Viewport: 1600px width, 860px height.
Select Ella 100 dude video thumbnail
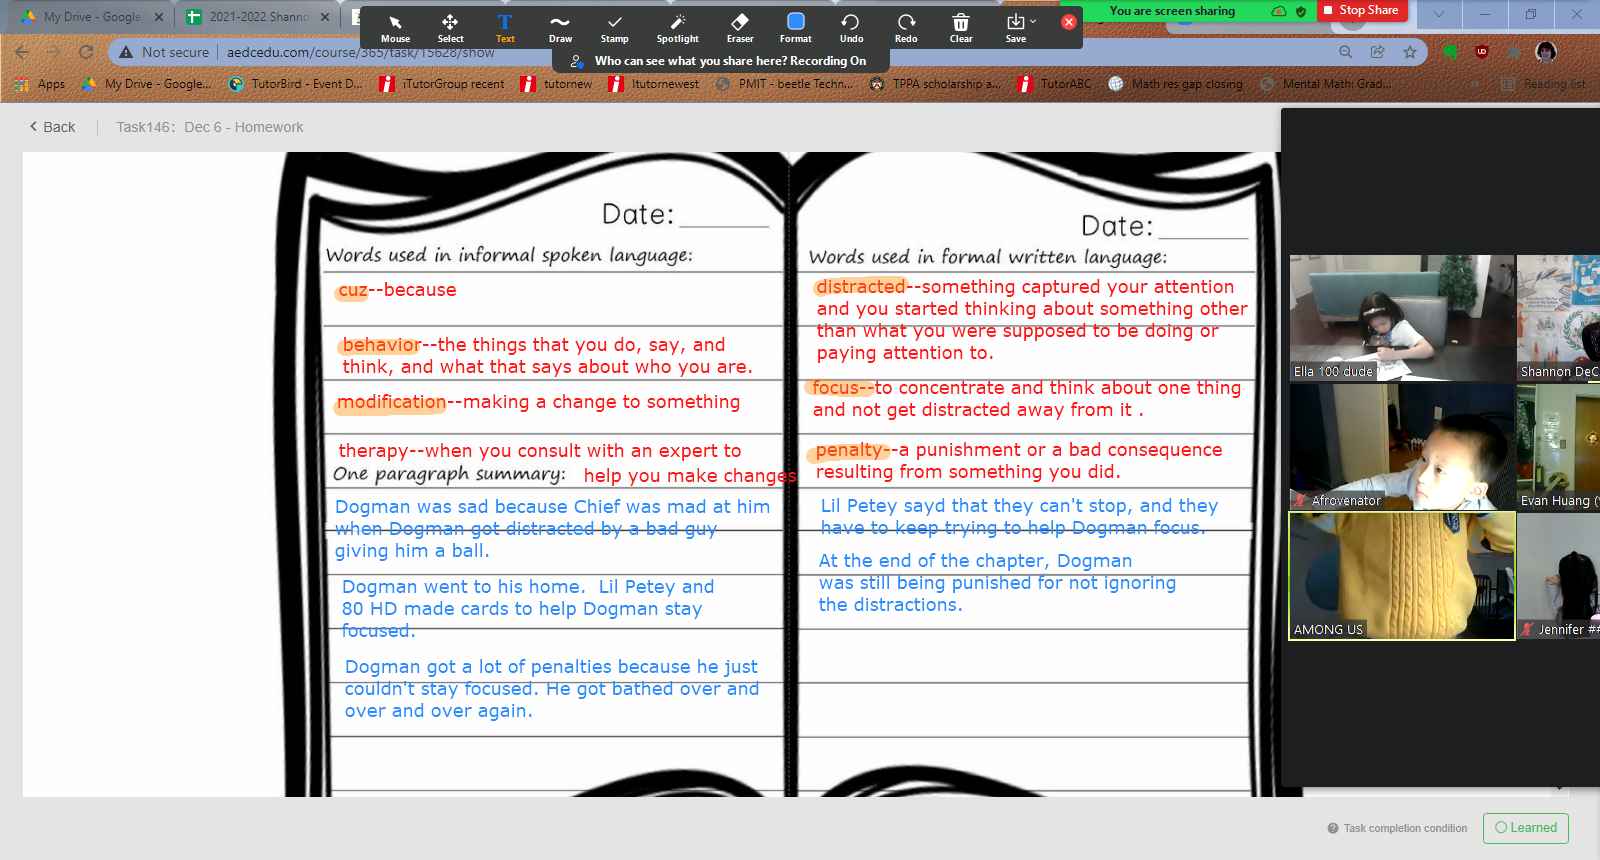(1402, 318)
